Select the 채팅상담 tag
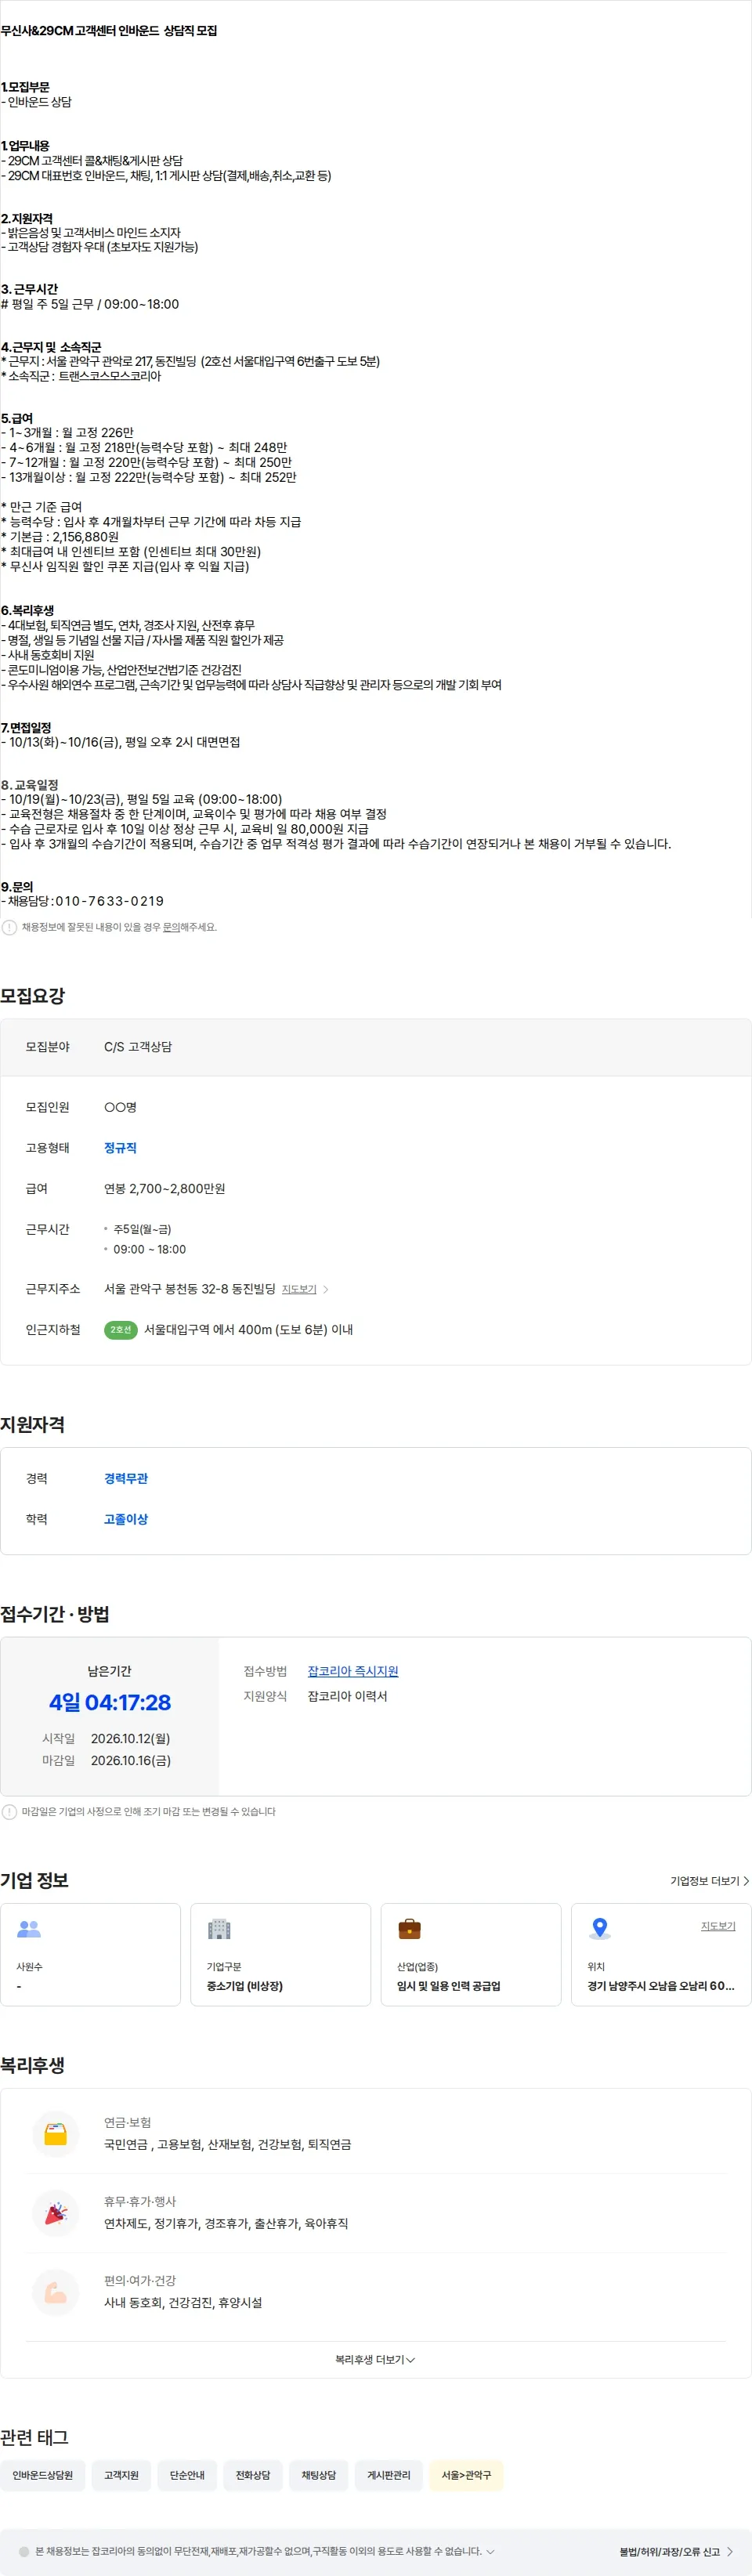The height and width of the screenshot is (2576, 752). click(x=319, y=2475)
